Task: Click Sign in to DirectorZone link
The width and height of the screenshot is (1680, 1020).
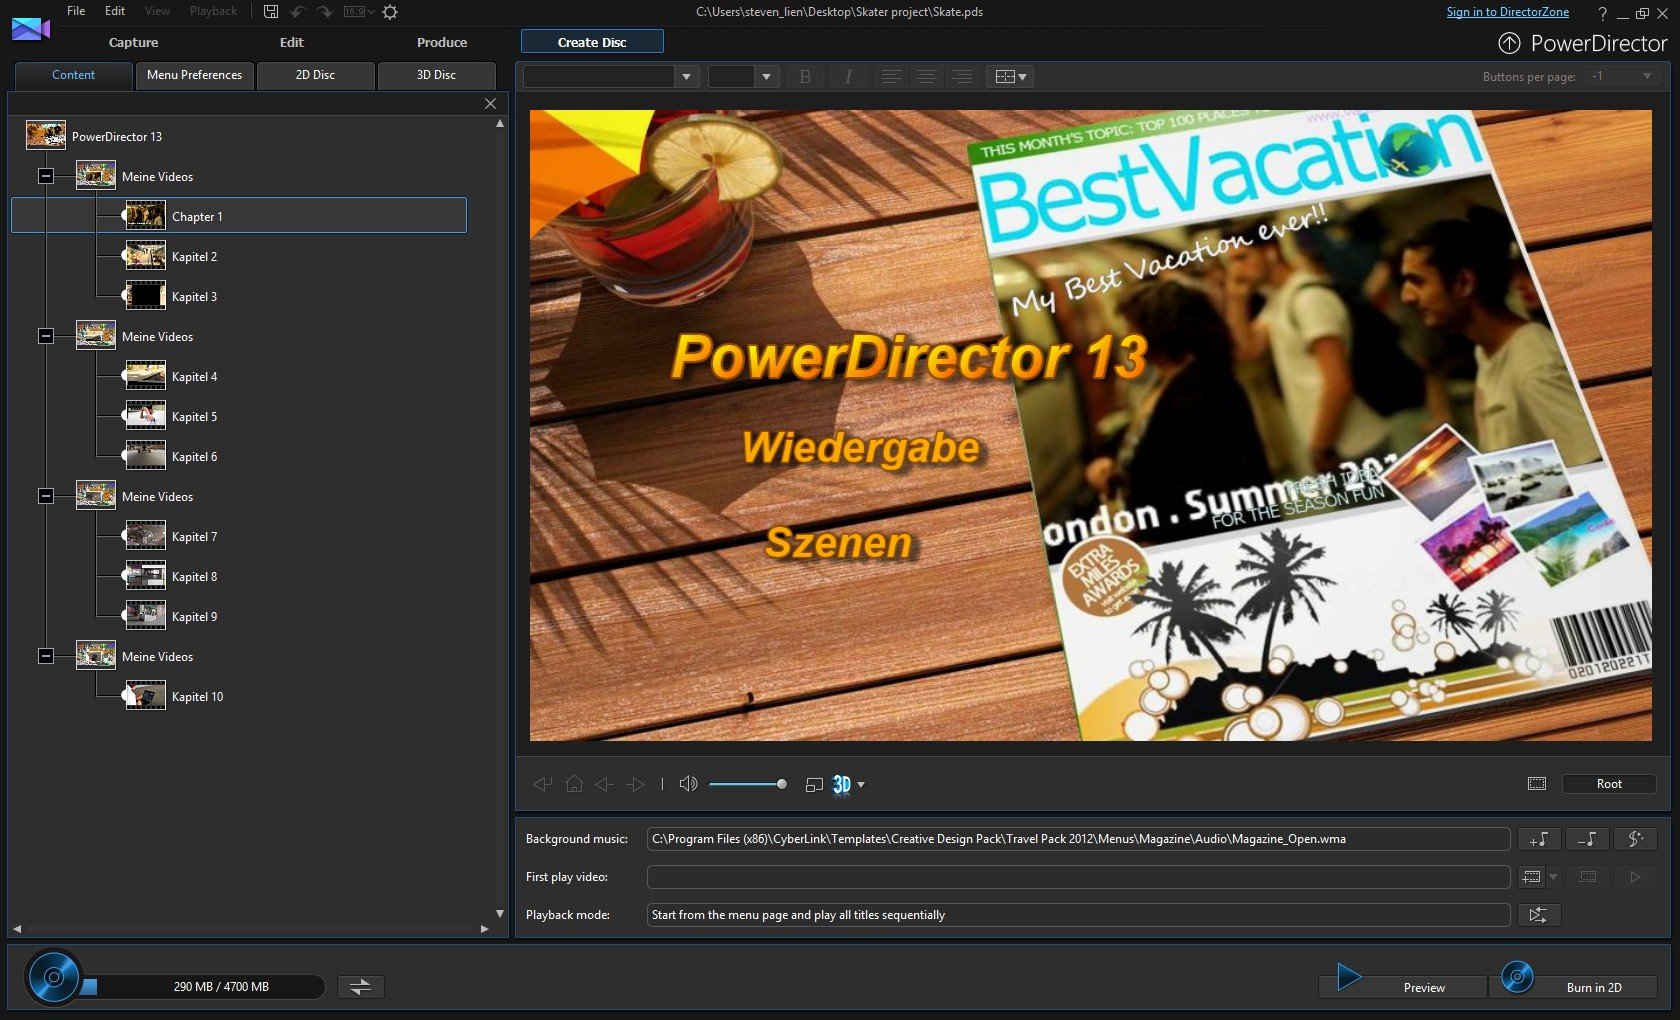Action: click(x=1507, y=12)
